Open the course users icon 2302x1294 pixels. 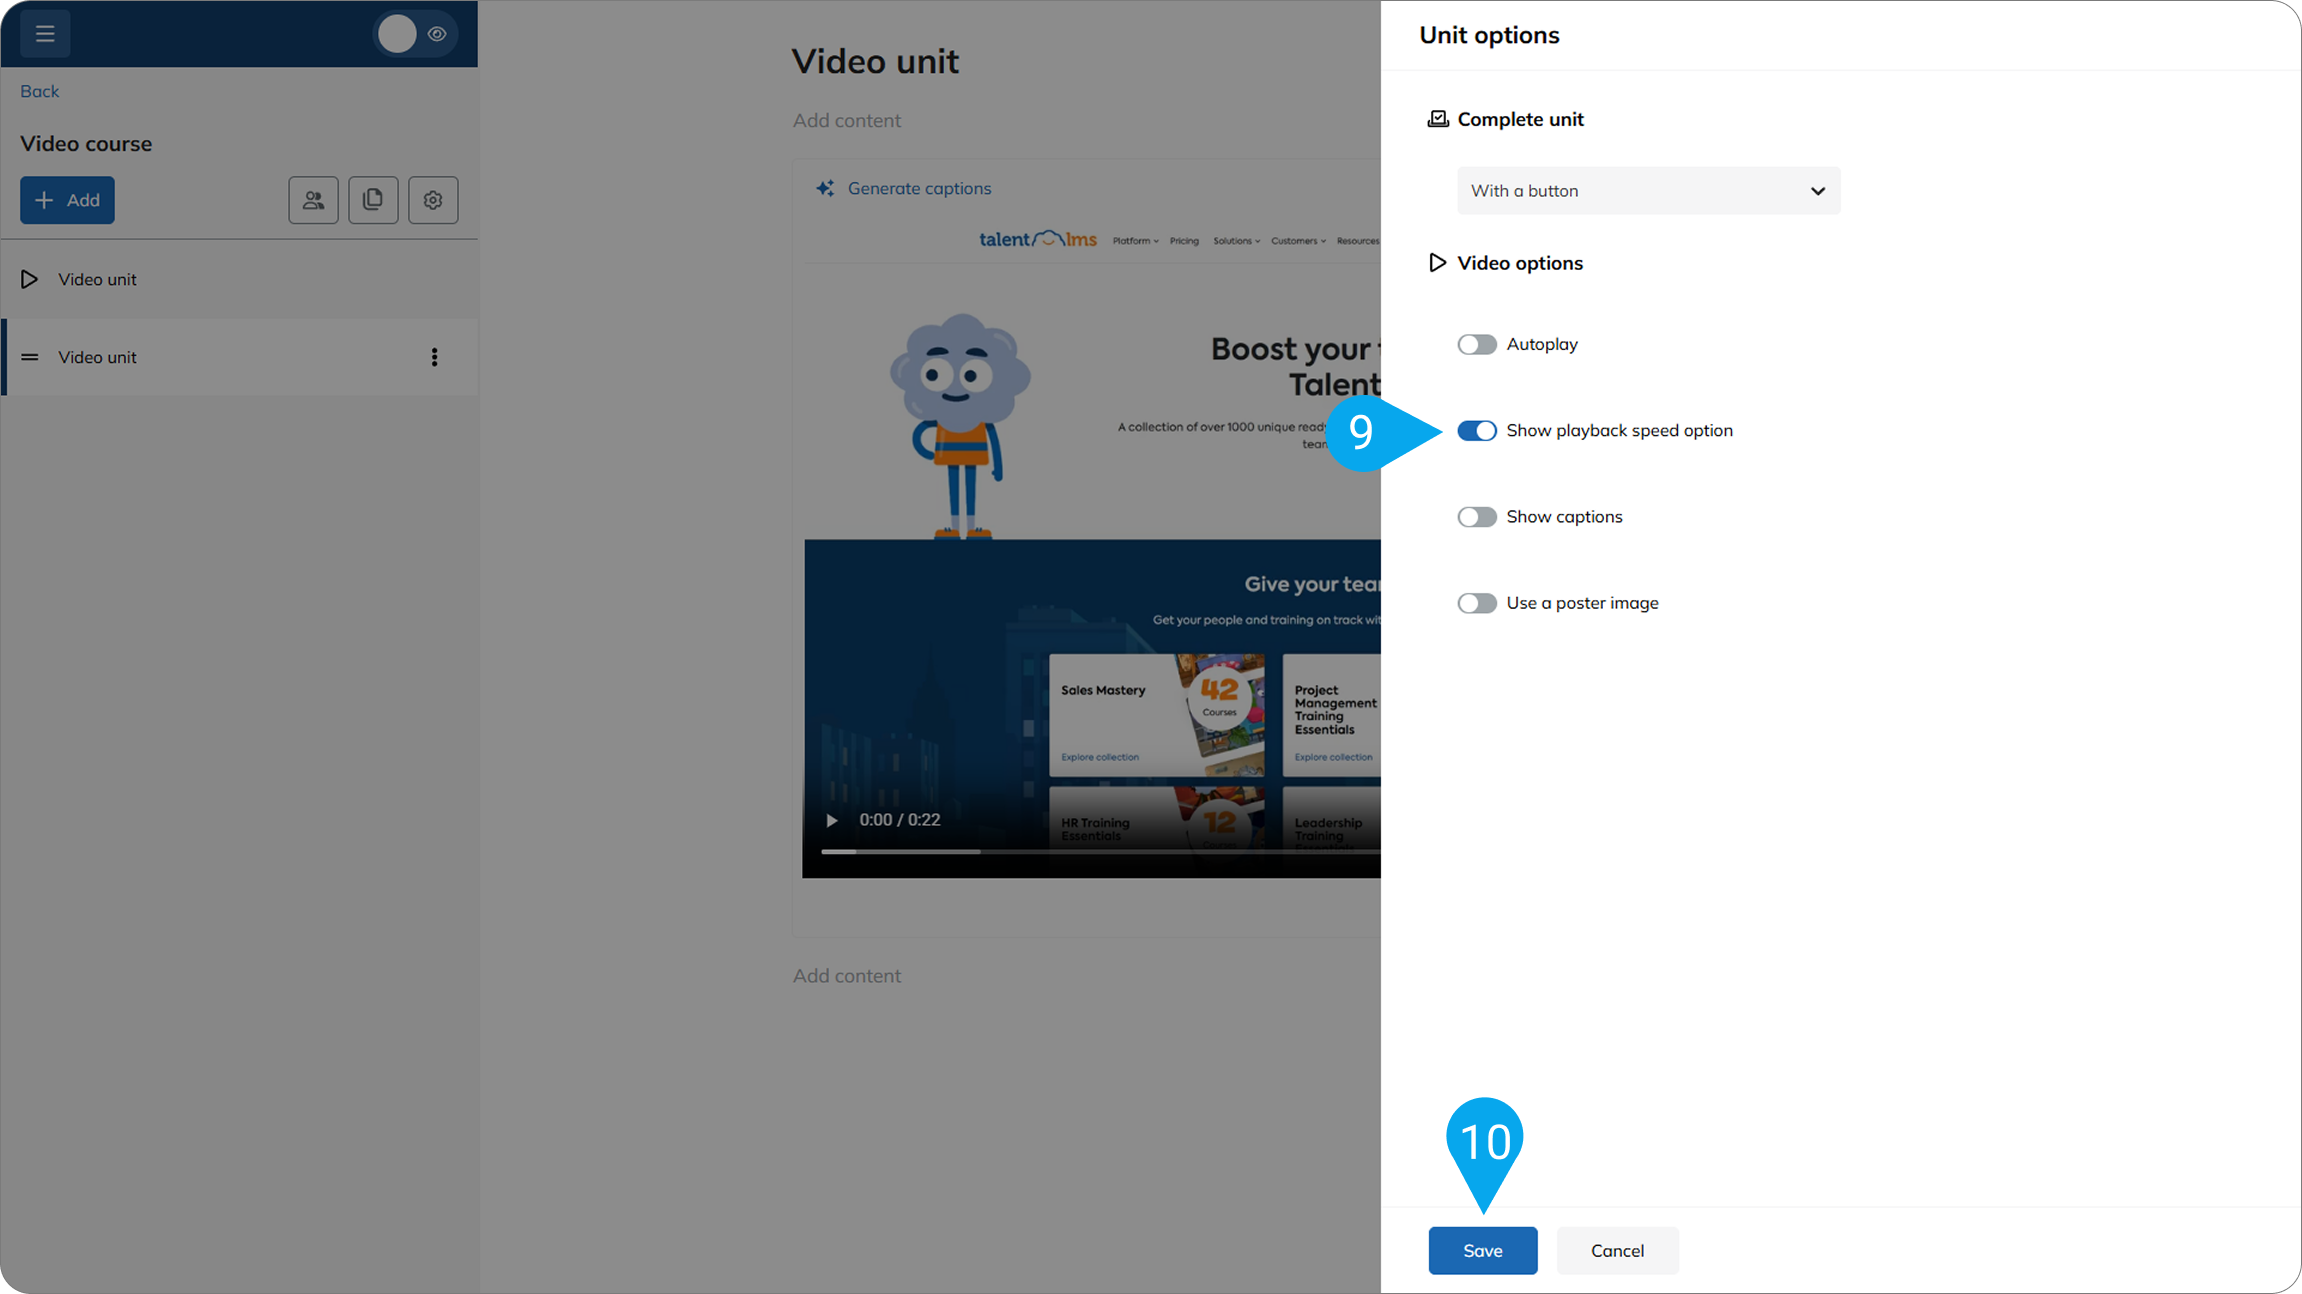point(313,200)
